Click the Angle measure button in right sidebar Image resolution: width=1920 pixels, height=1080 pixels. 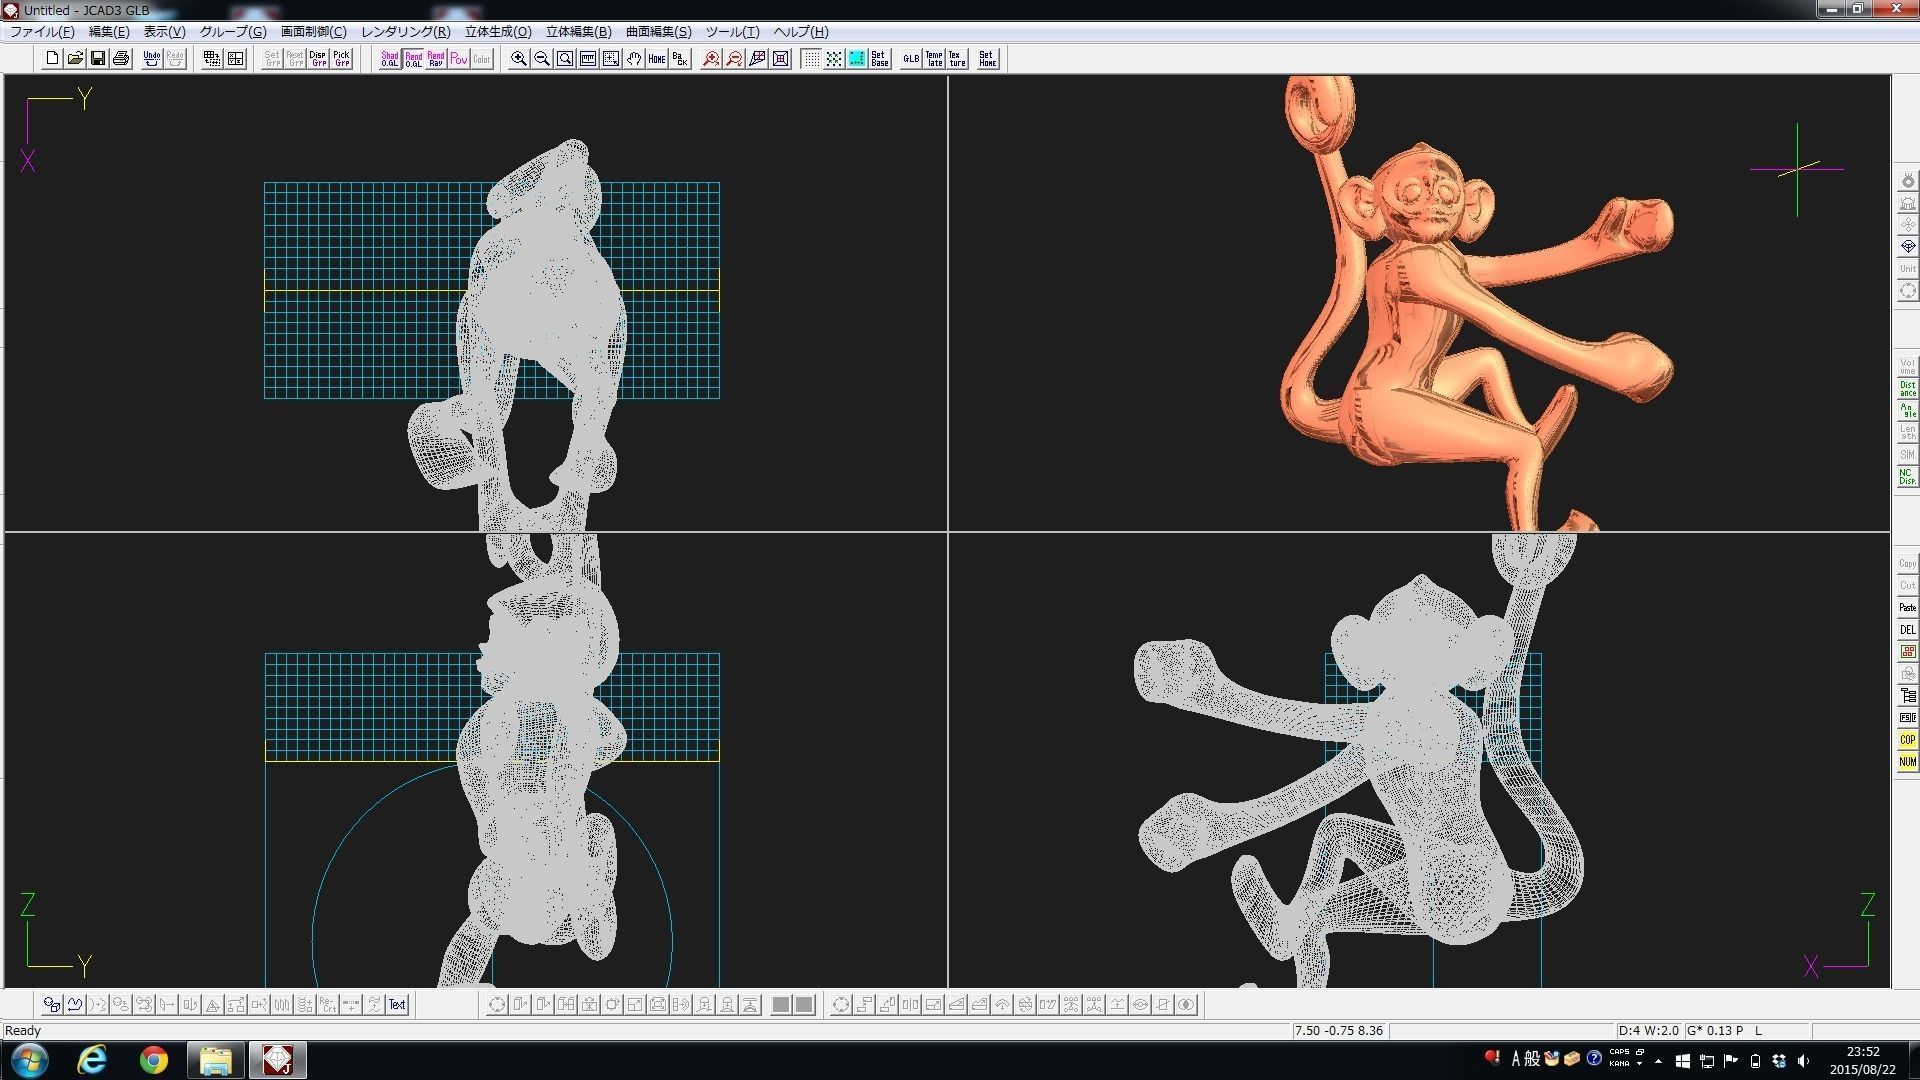[1908, 411]
